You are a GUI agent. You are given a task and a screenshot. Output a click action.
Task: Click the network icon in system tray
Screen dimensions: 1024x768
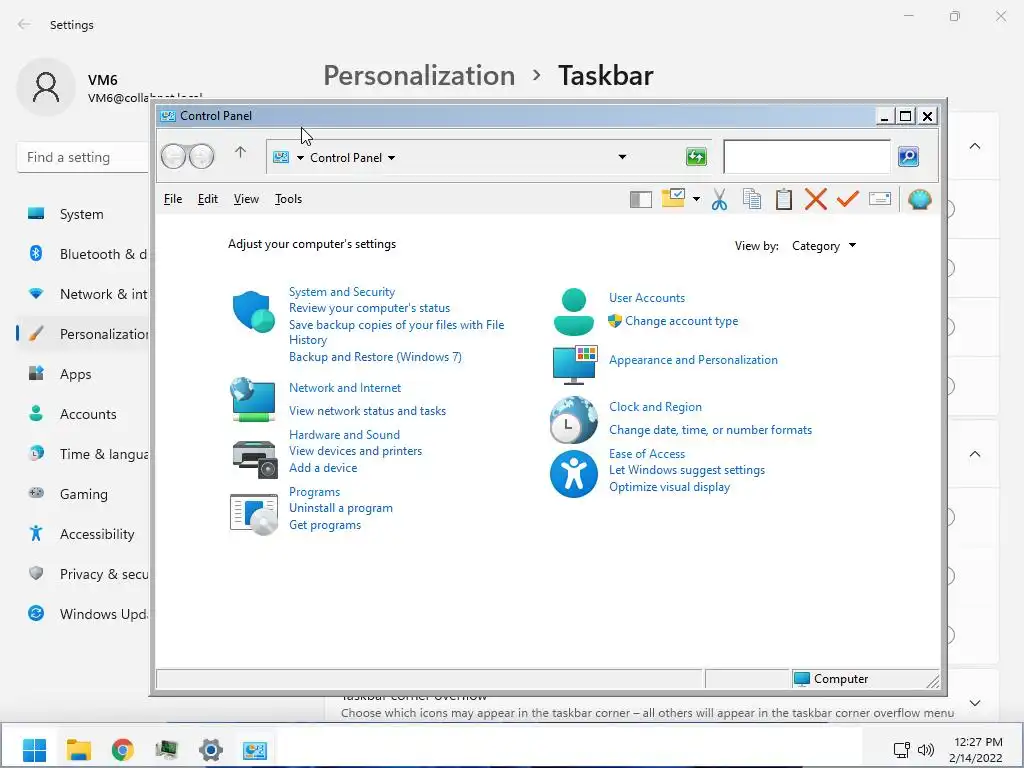(x=902, y=750)
